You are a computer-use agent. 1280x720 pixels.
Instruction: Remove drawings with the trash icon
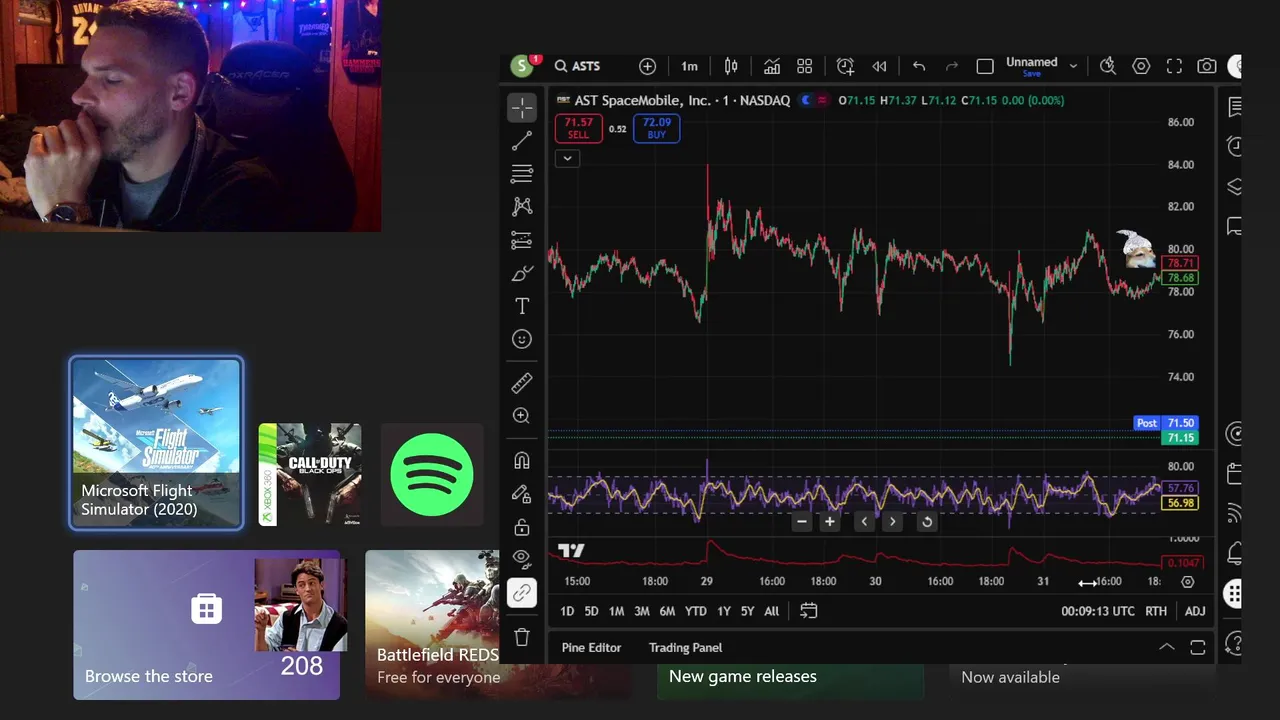pyautogui.click(x=522, y=637)
